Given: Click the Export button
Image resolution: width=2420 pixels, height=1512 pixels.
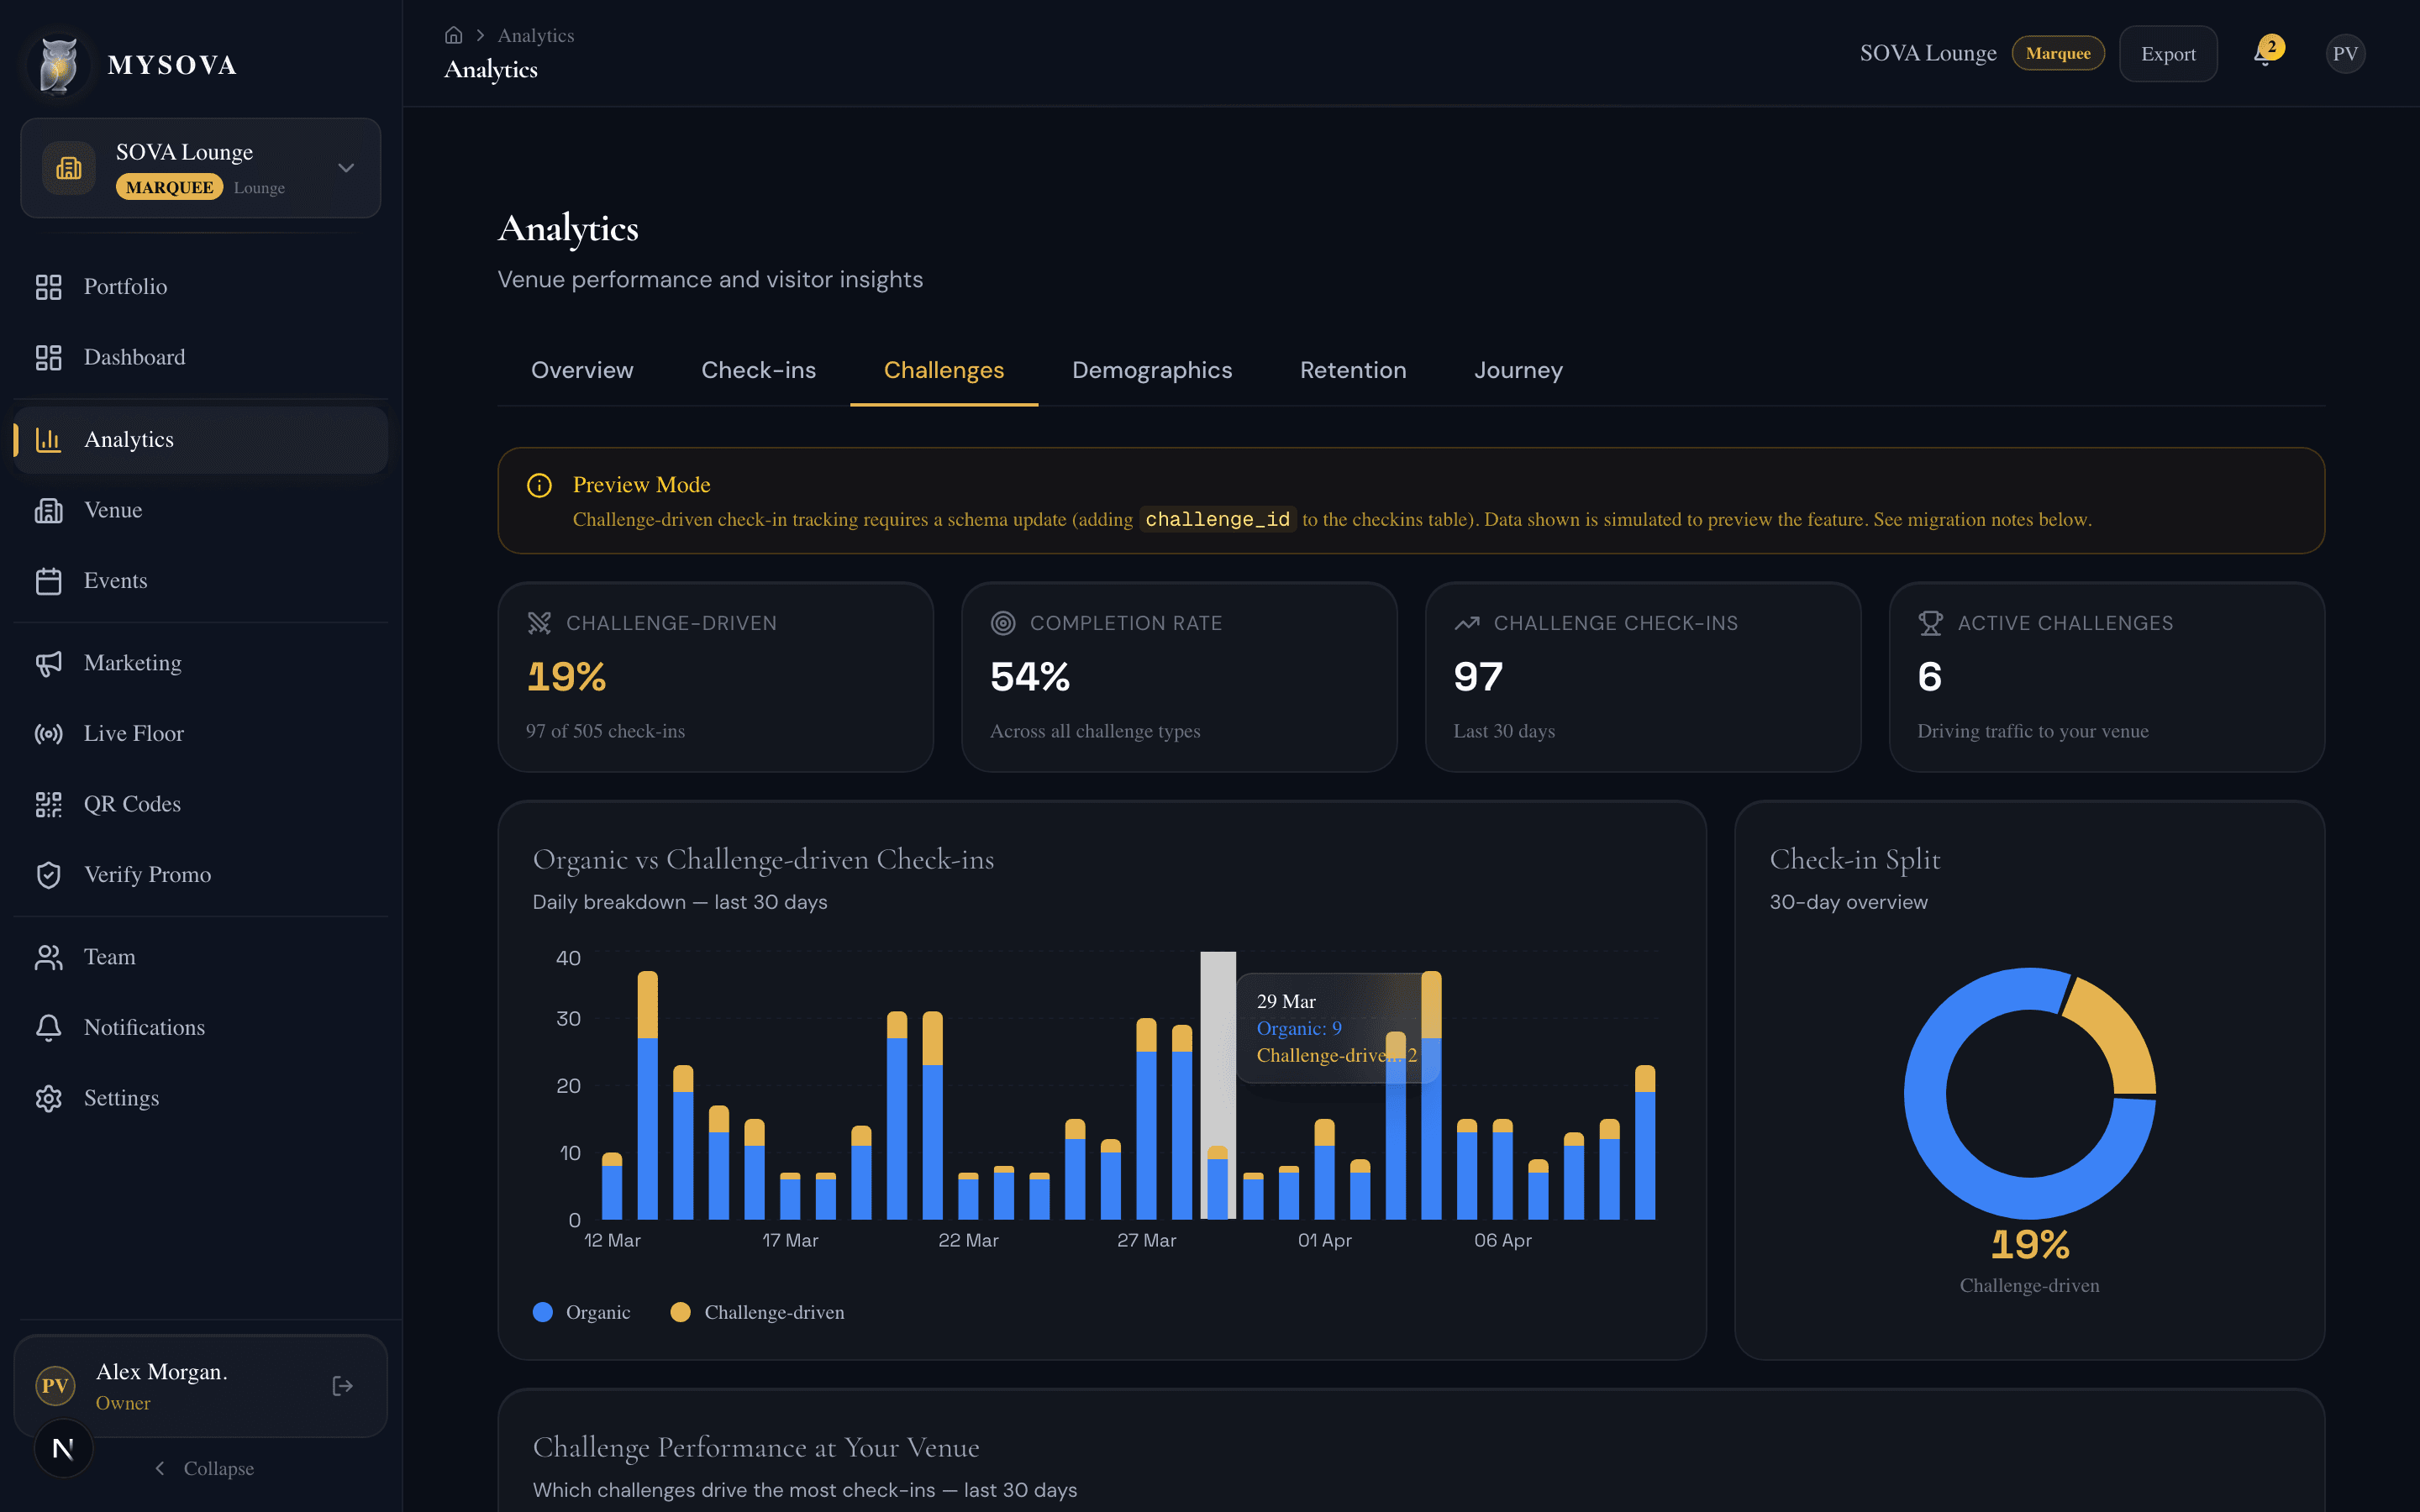Looking at the screenshot, I should (2168, 53).
